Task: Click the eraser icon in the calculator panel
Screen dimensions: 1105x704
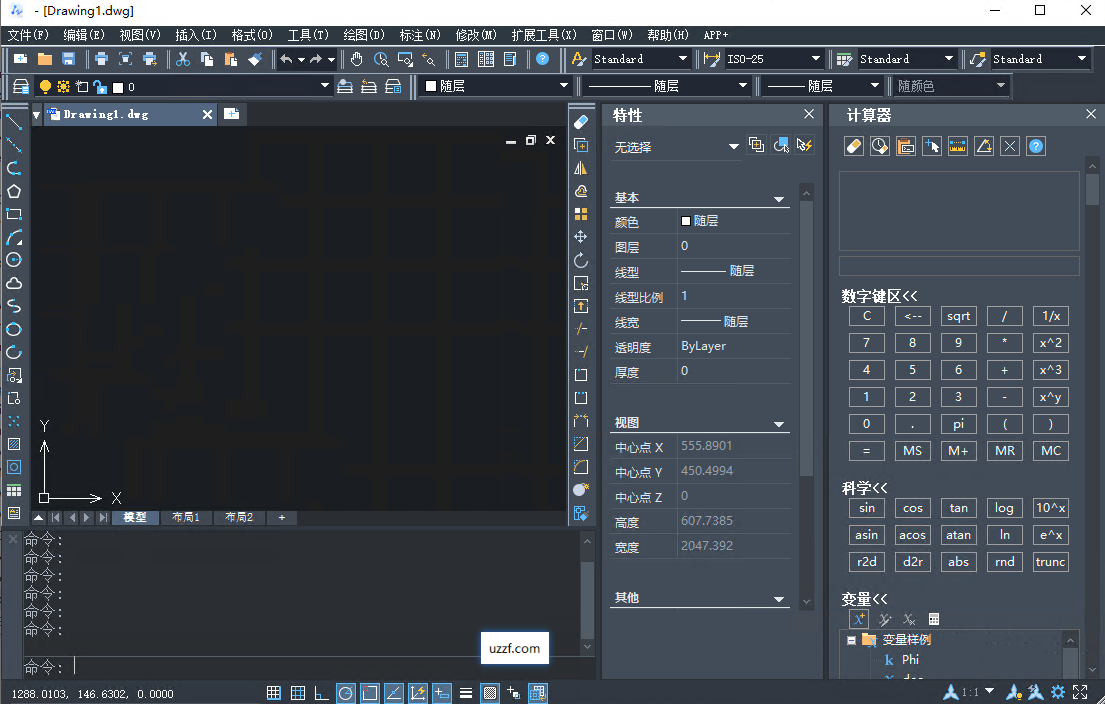Action: click(x=853, y=146)
